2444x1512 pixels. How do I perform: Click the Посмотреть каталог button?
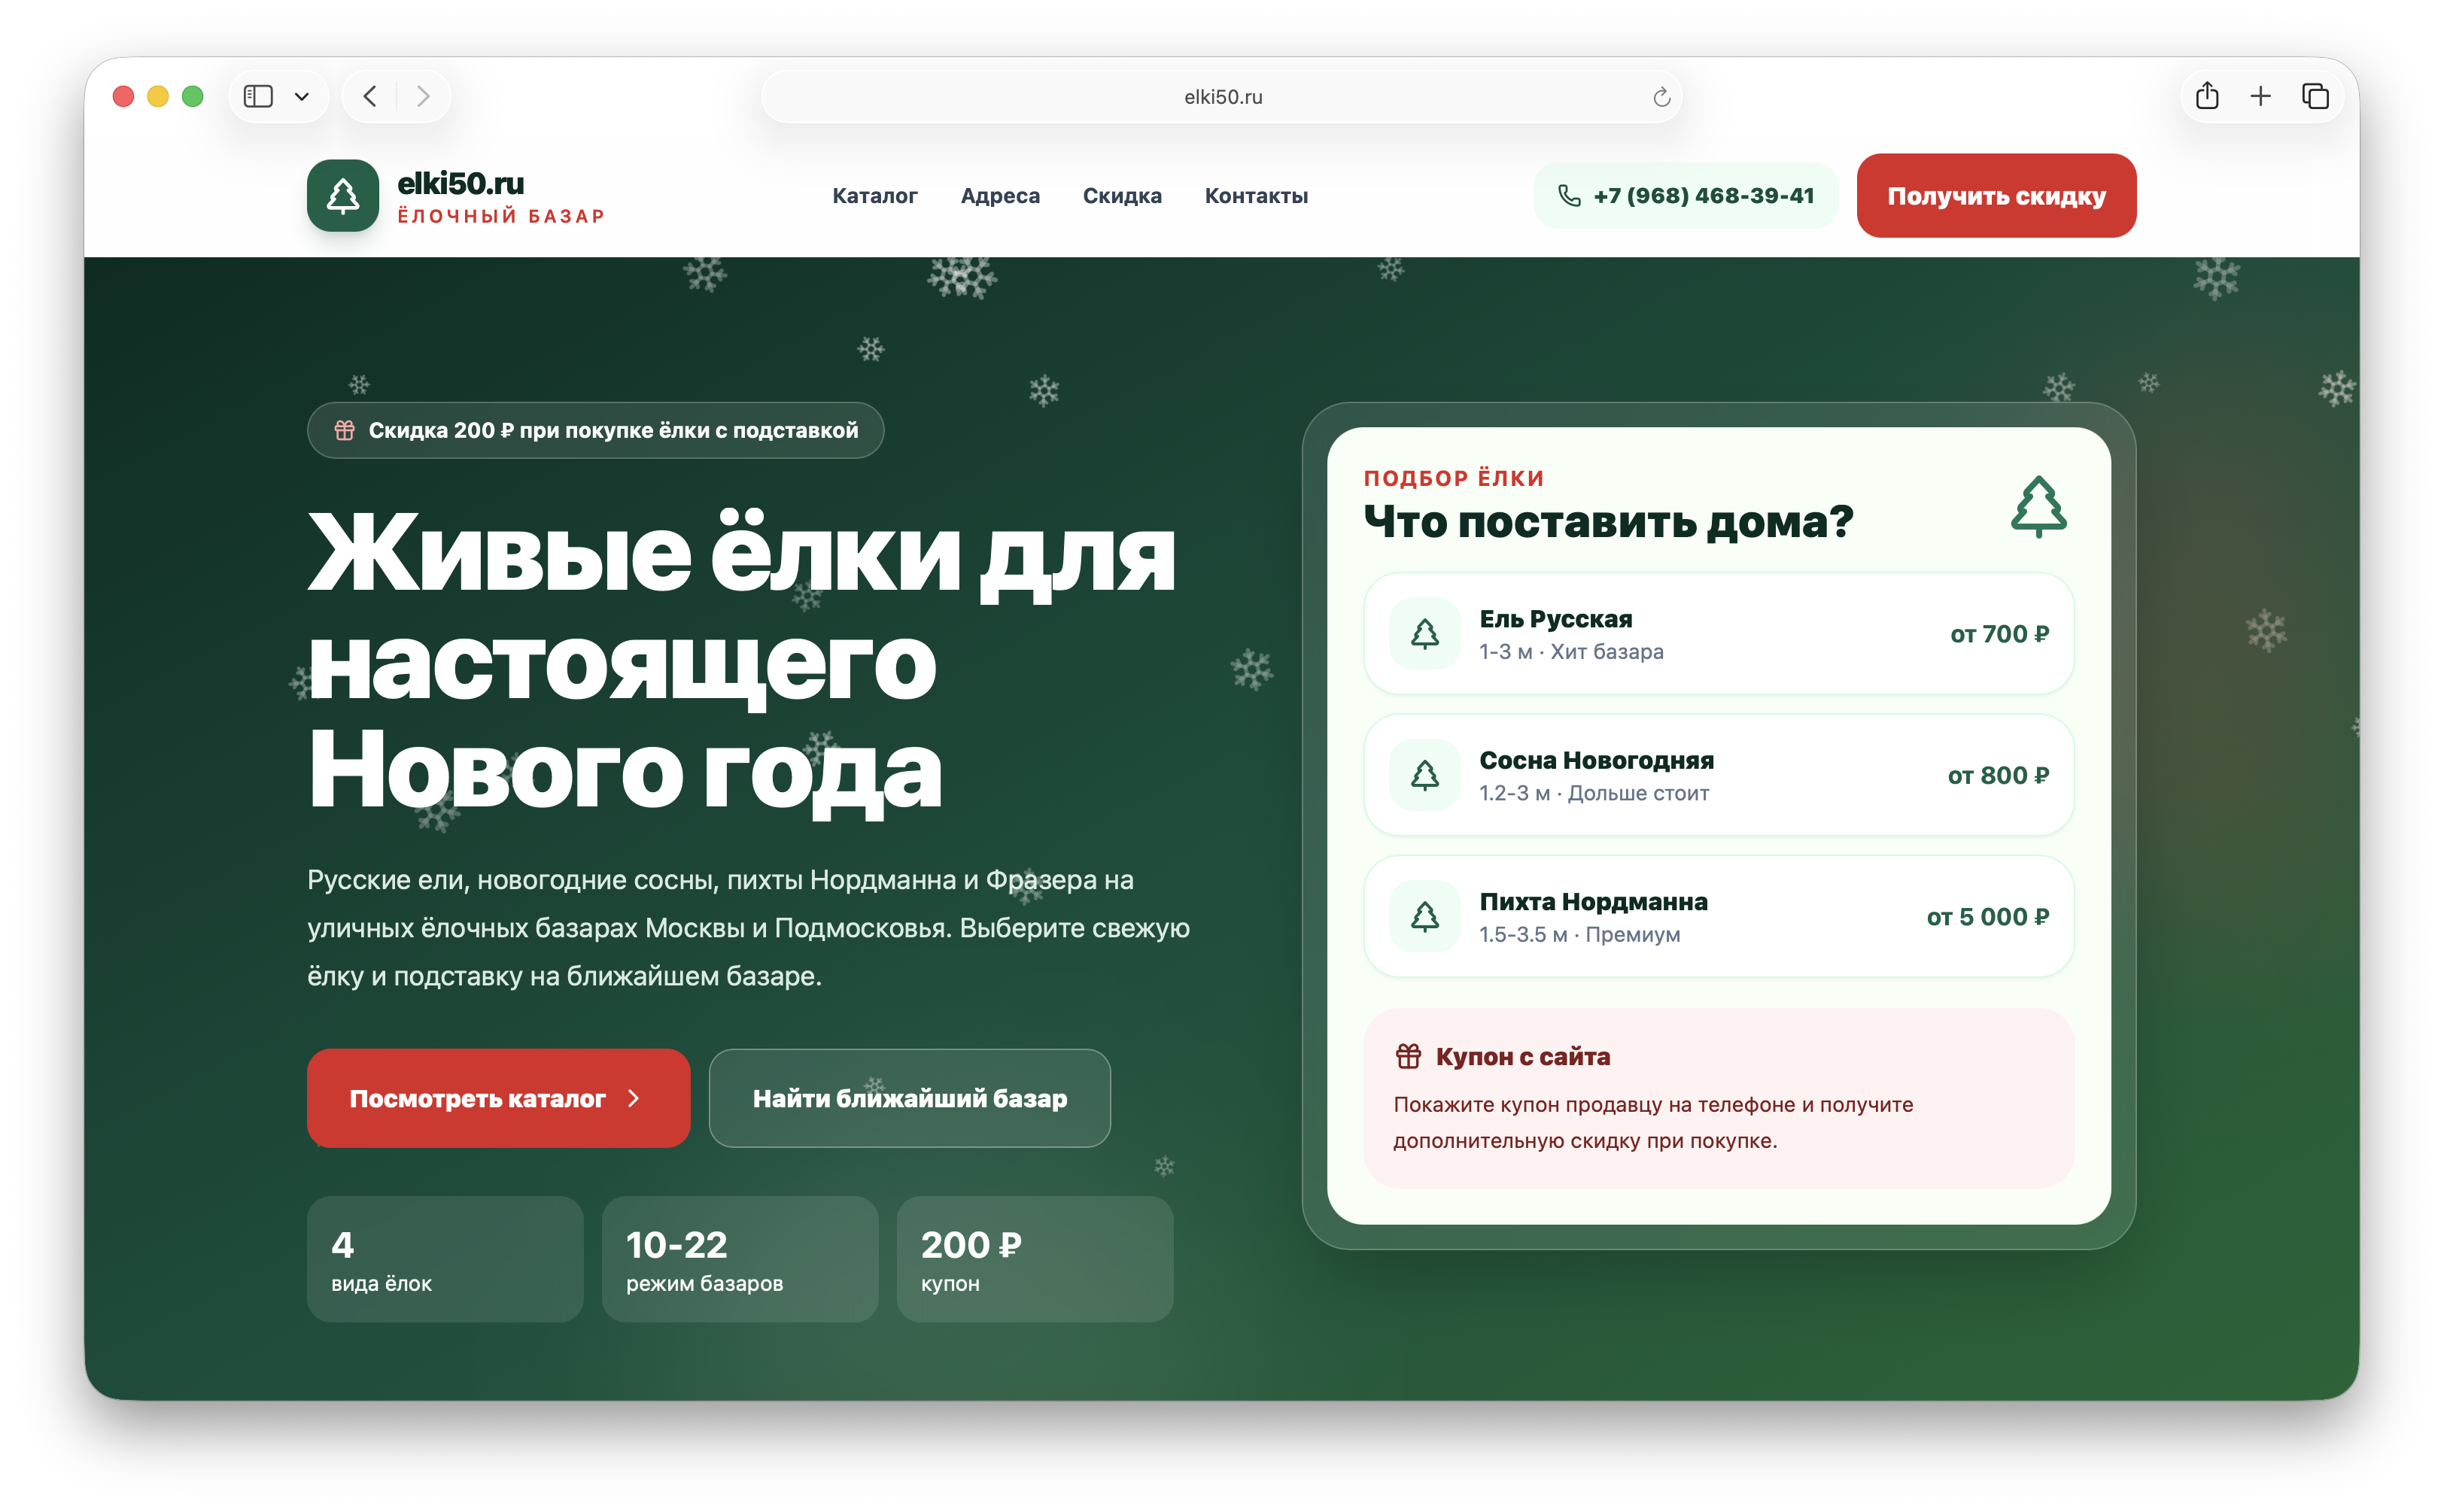[498, 1098]
